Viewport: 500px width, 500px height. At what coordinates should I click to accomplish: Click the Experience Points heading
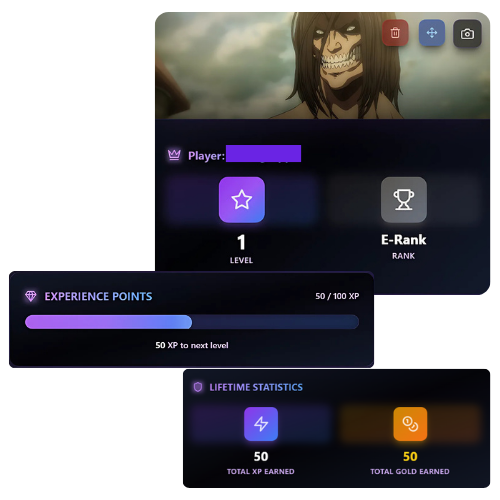click(x=98, y=296)
